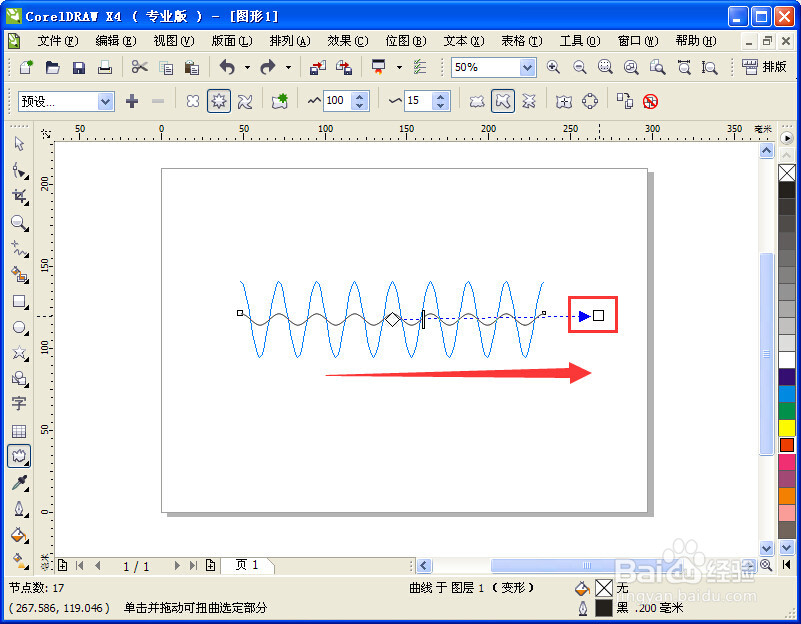Toggle Smooth distortion option
Image resolution: width=801 pixels, height=624 pixels.
503,101
